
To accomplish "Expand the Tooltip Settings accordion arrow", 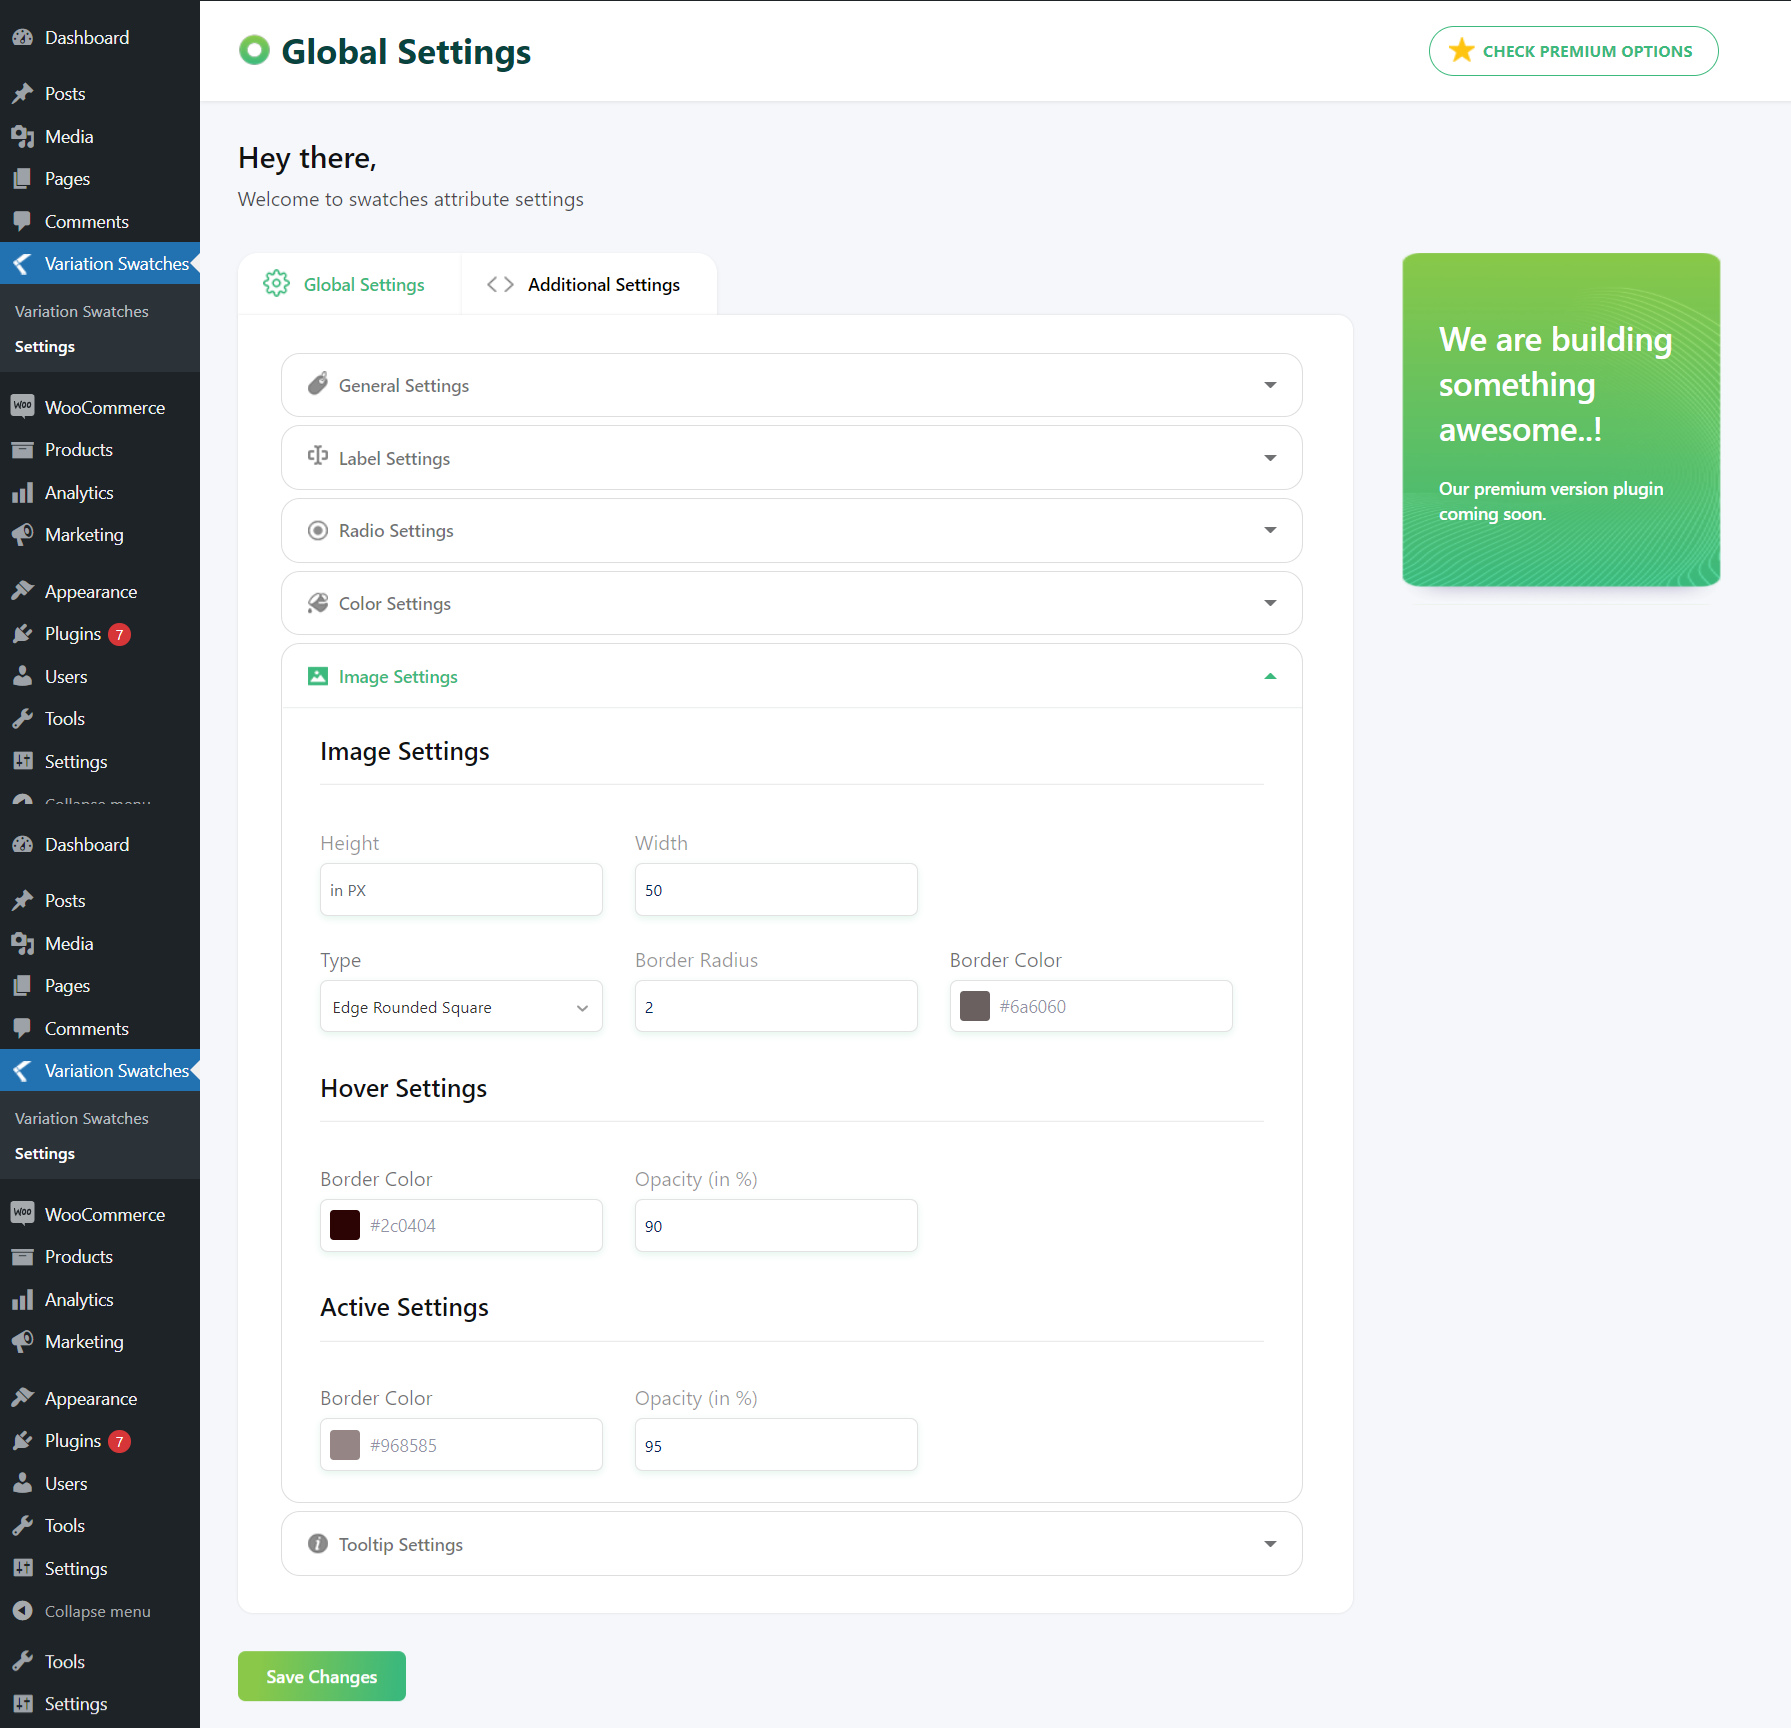I will (x=1270, y=1544).
